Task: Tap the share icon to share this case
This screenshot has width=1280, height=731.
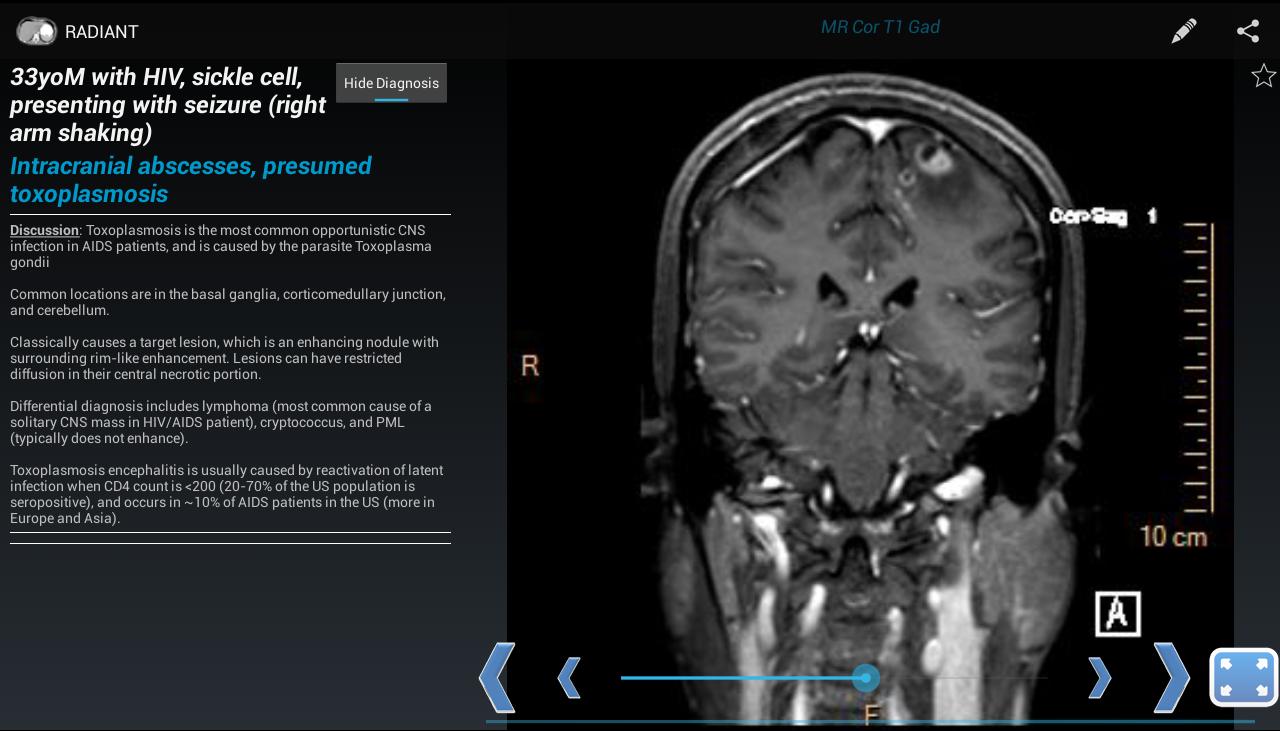Action: click(x=1247, y=31)
